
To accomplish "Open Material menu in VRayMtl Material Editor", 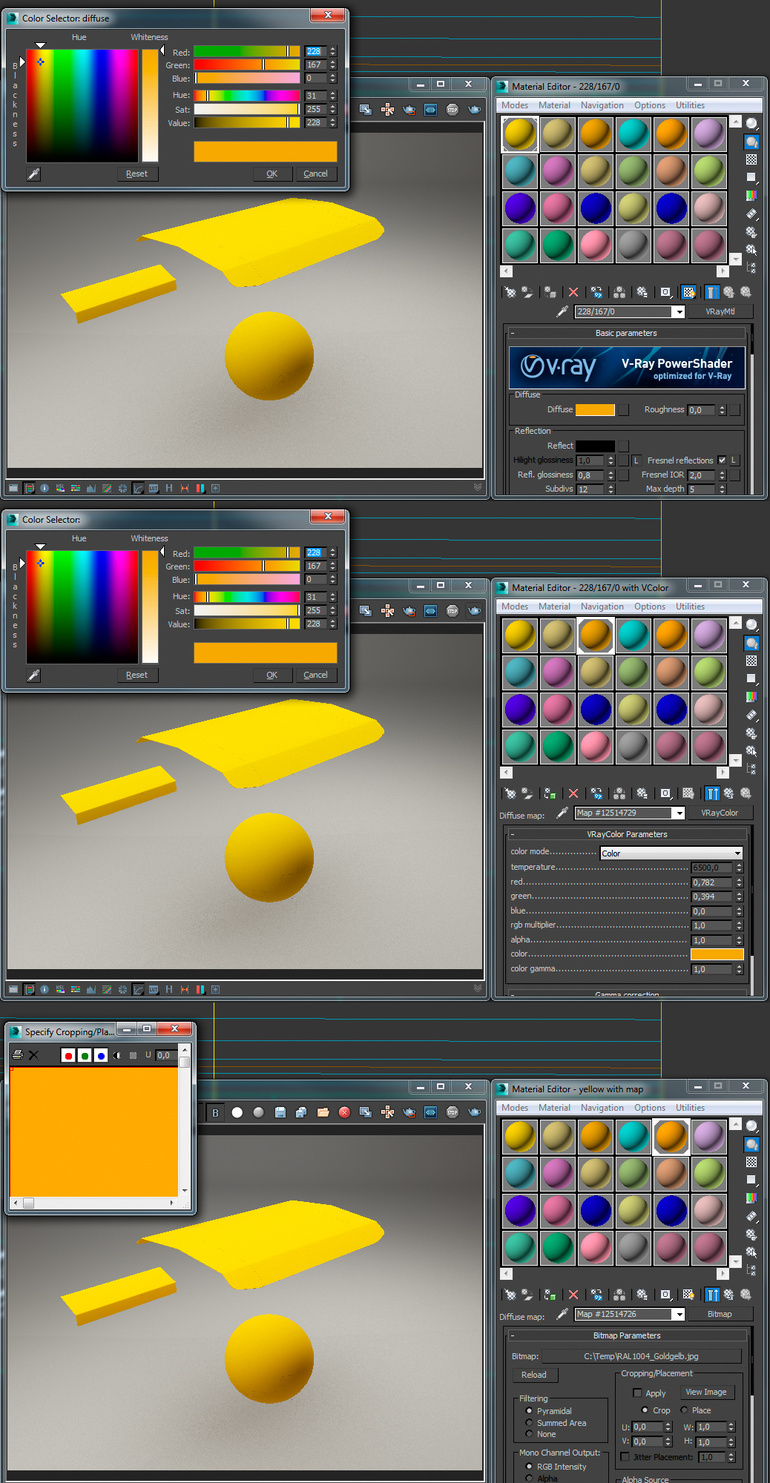I will click(x=554, y=105).
